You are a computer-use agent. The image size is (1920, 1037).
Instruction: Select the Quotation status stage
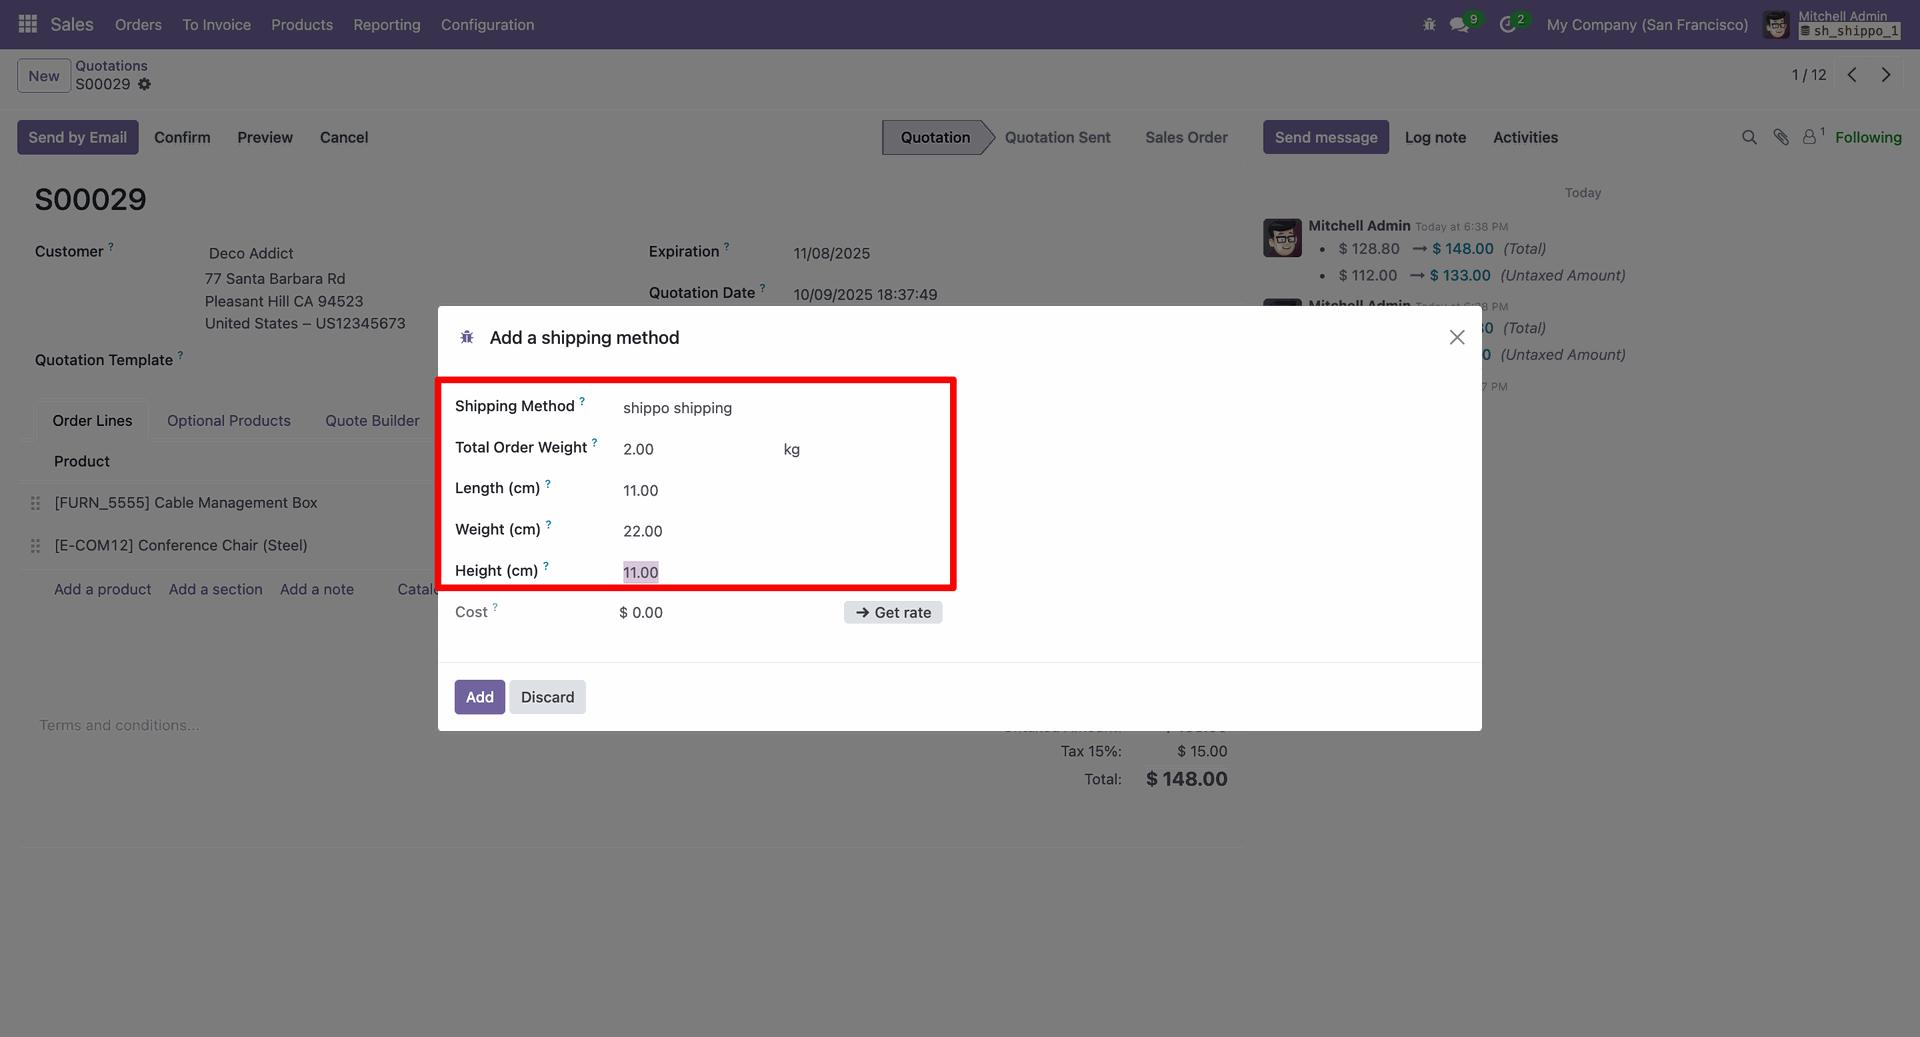(935, 137)
